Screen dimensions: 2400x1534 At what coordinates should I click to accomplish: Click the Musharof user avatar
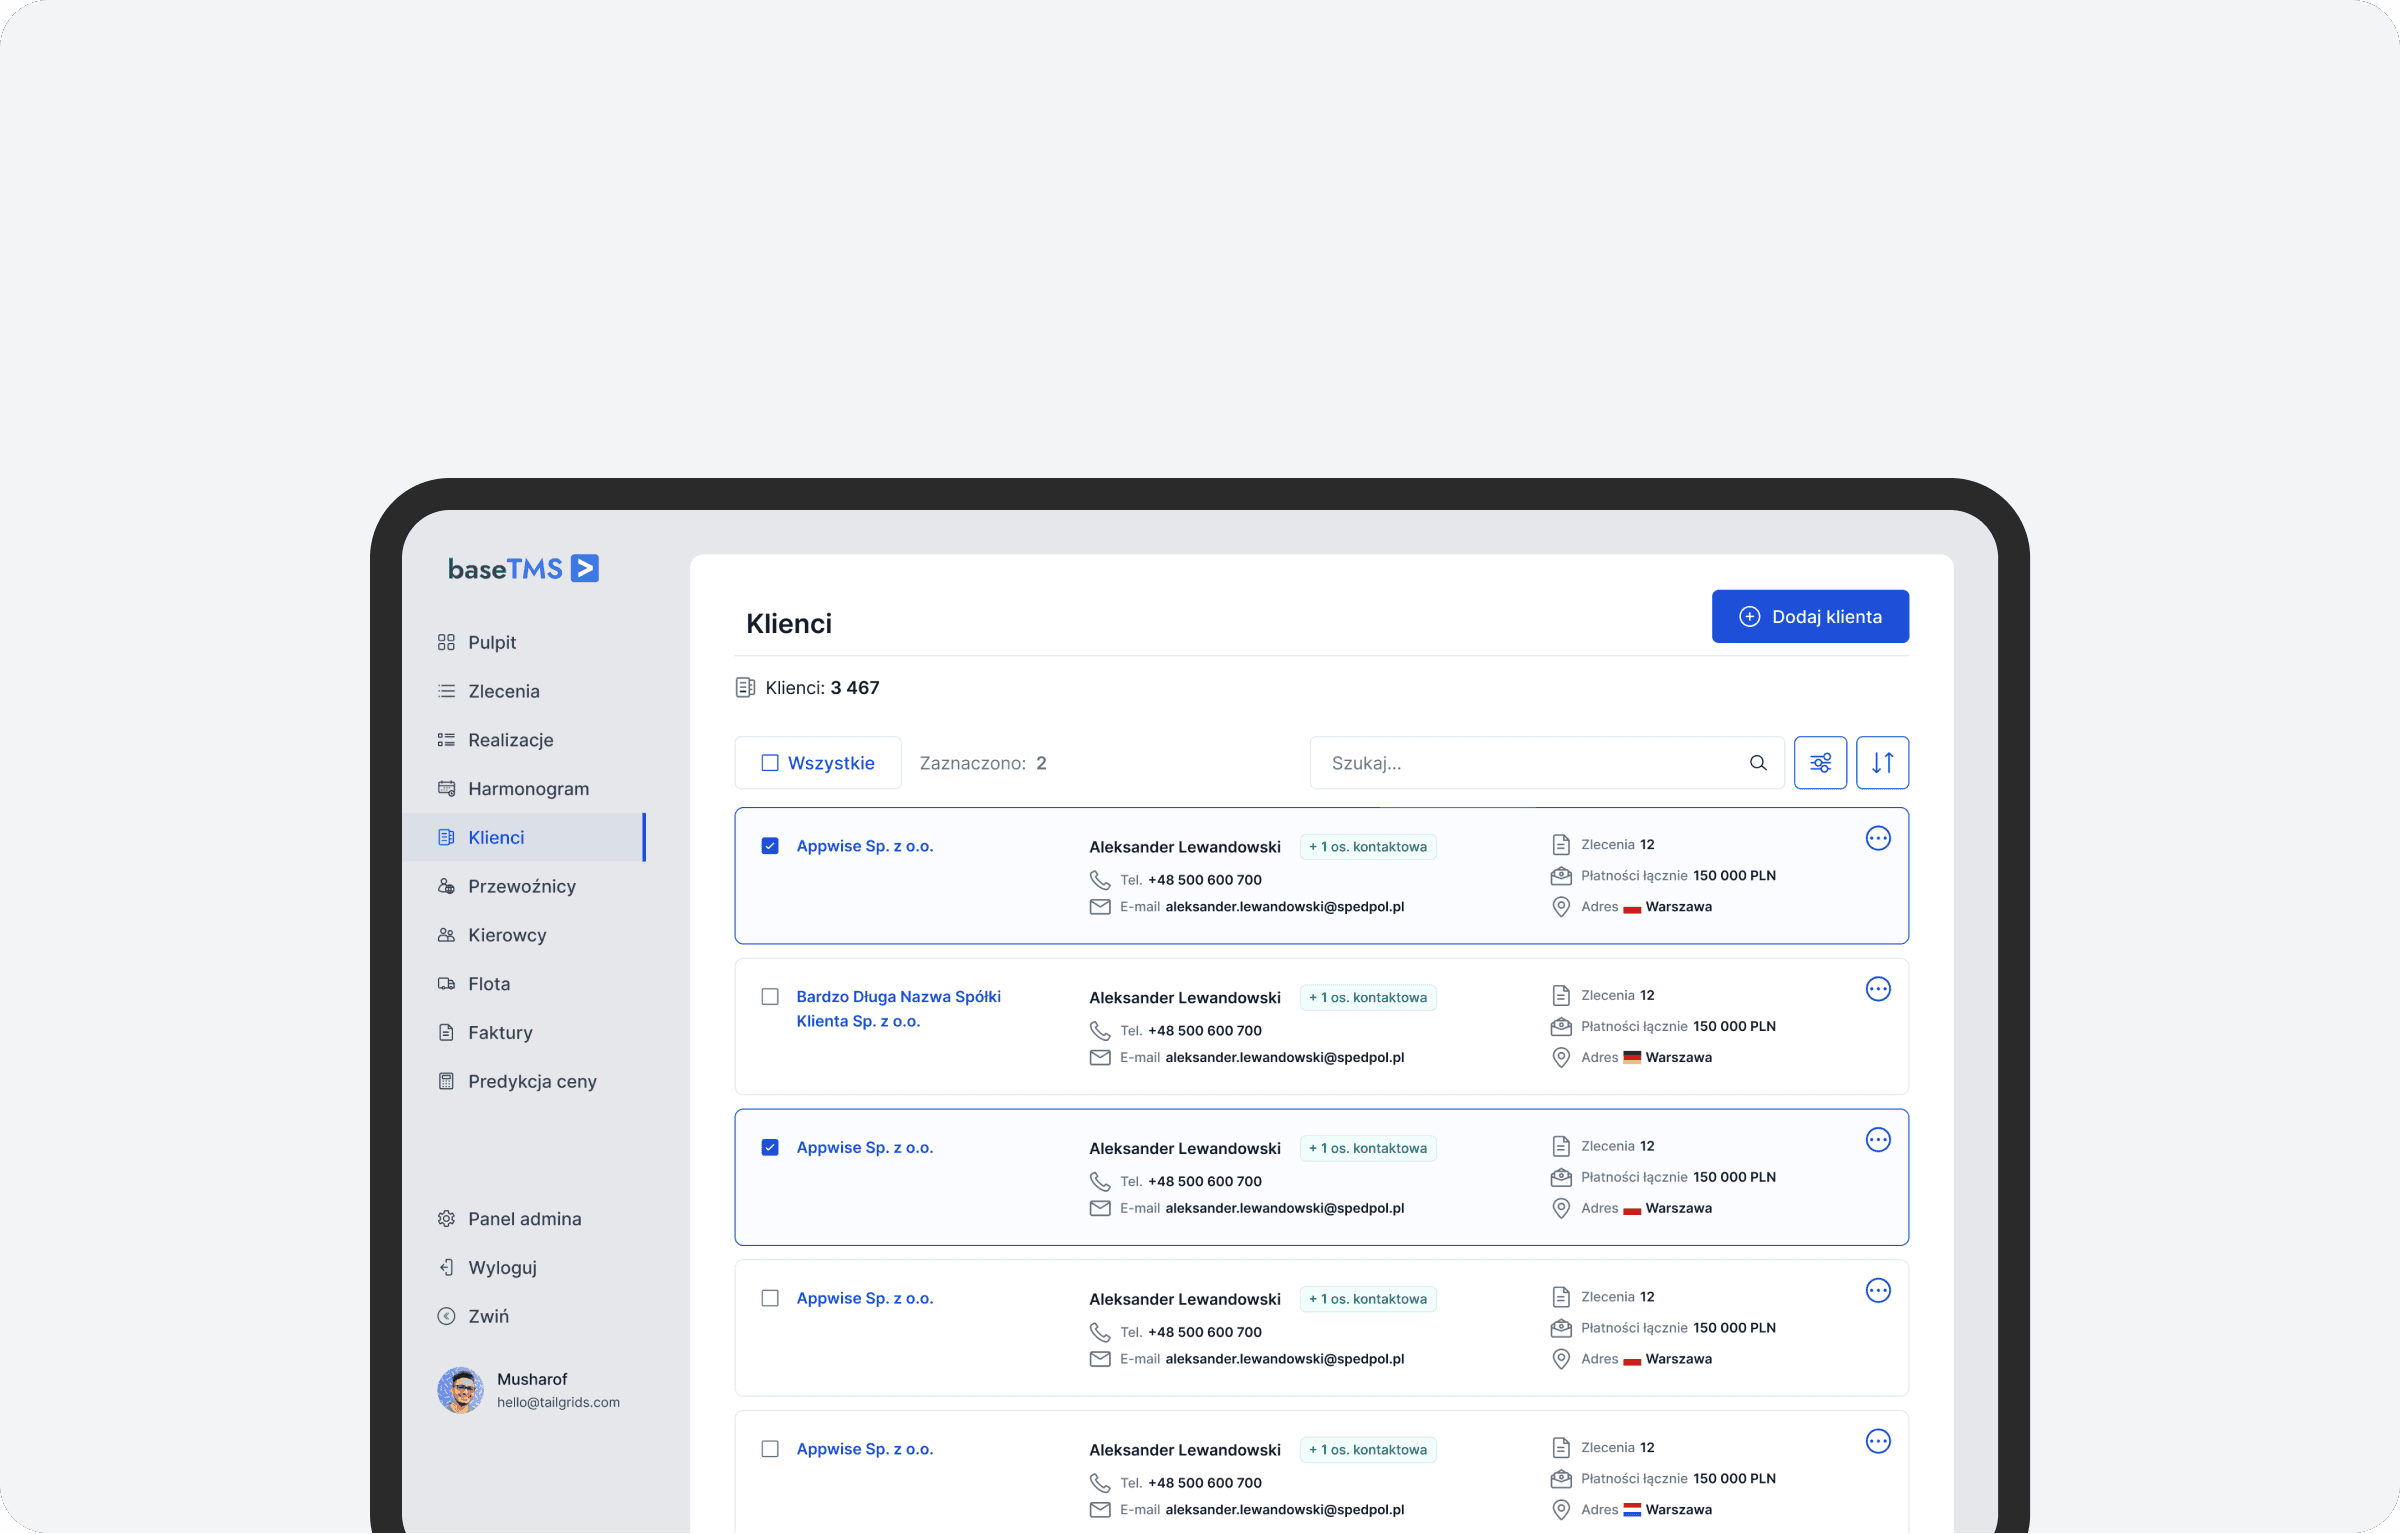click(460, 1390)
